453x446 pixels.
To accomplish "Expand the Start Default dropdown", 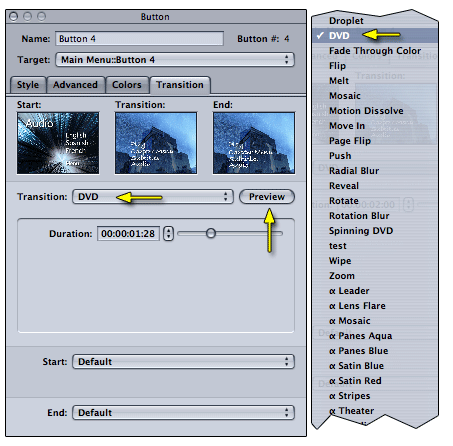I will [183, 362].
